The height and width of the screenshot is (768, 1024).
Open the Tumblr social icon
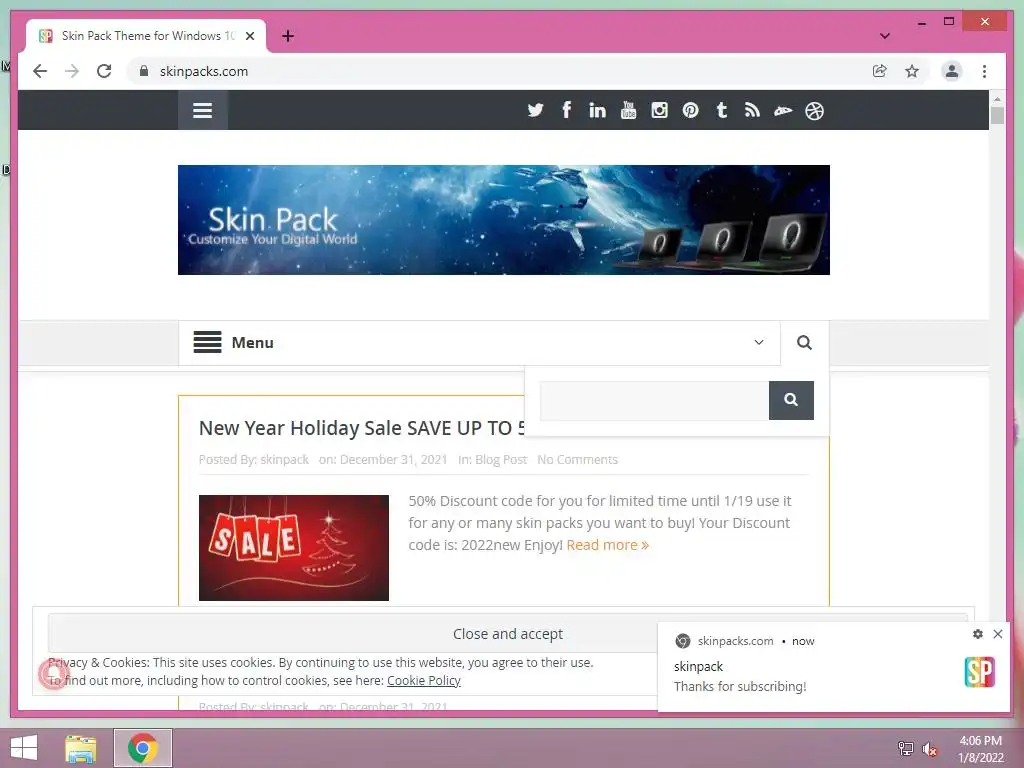722,110
